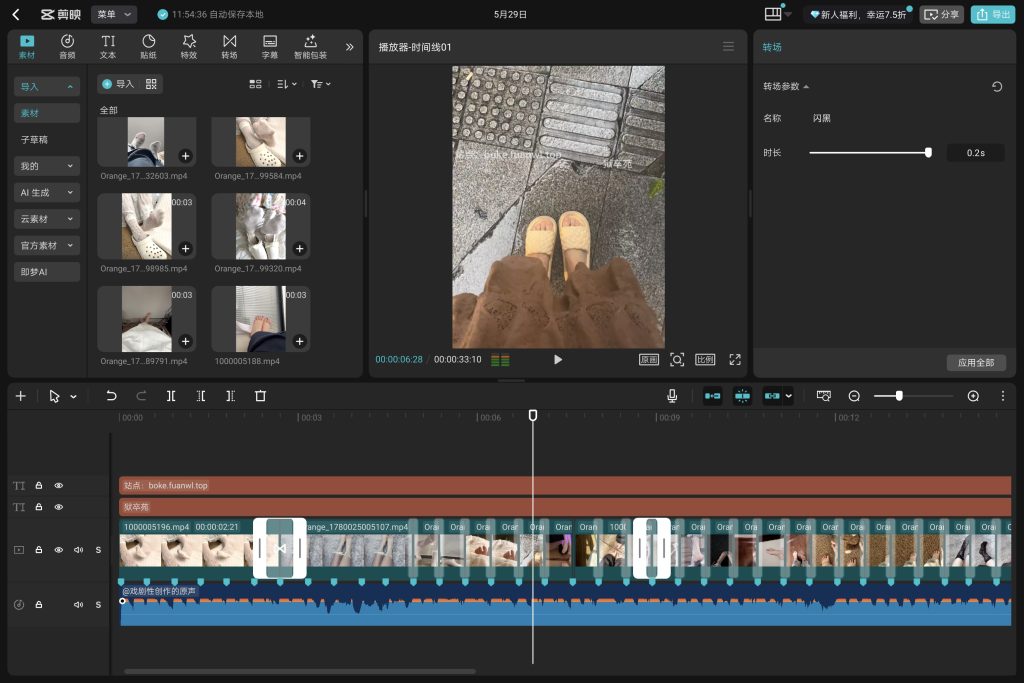Start voice recording with the microphone icon
Screen dimensions: 1024x683
(672, 396)
